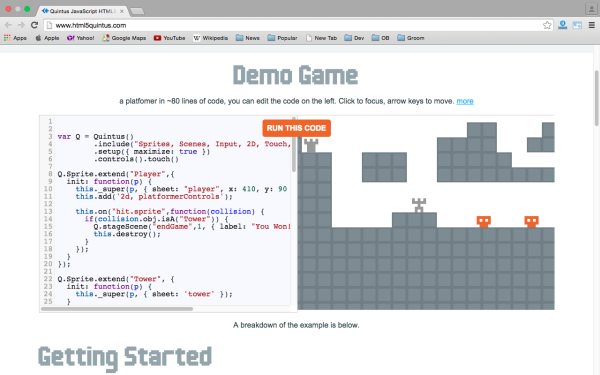Click tower sprite on the middle platform
This screenshot has height=375, width=600.
pyautogui.click(x=419, y=205)
